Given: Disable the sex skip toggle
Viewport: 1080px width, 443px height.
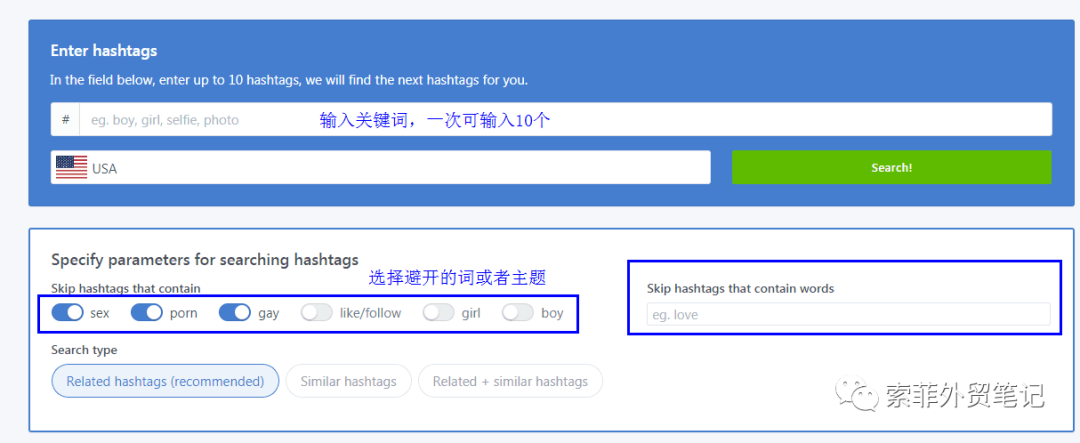Looking at the screenshot, I should (x=68, y=313).
